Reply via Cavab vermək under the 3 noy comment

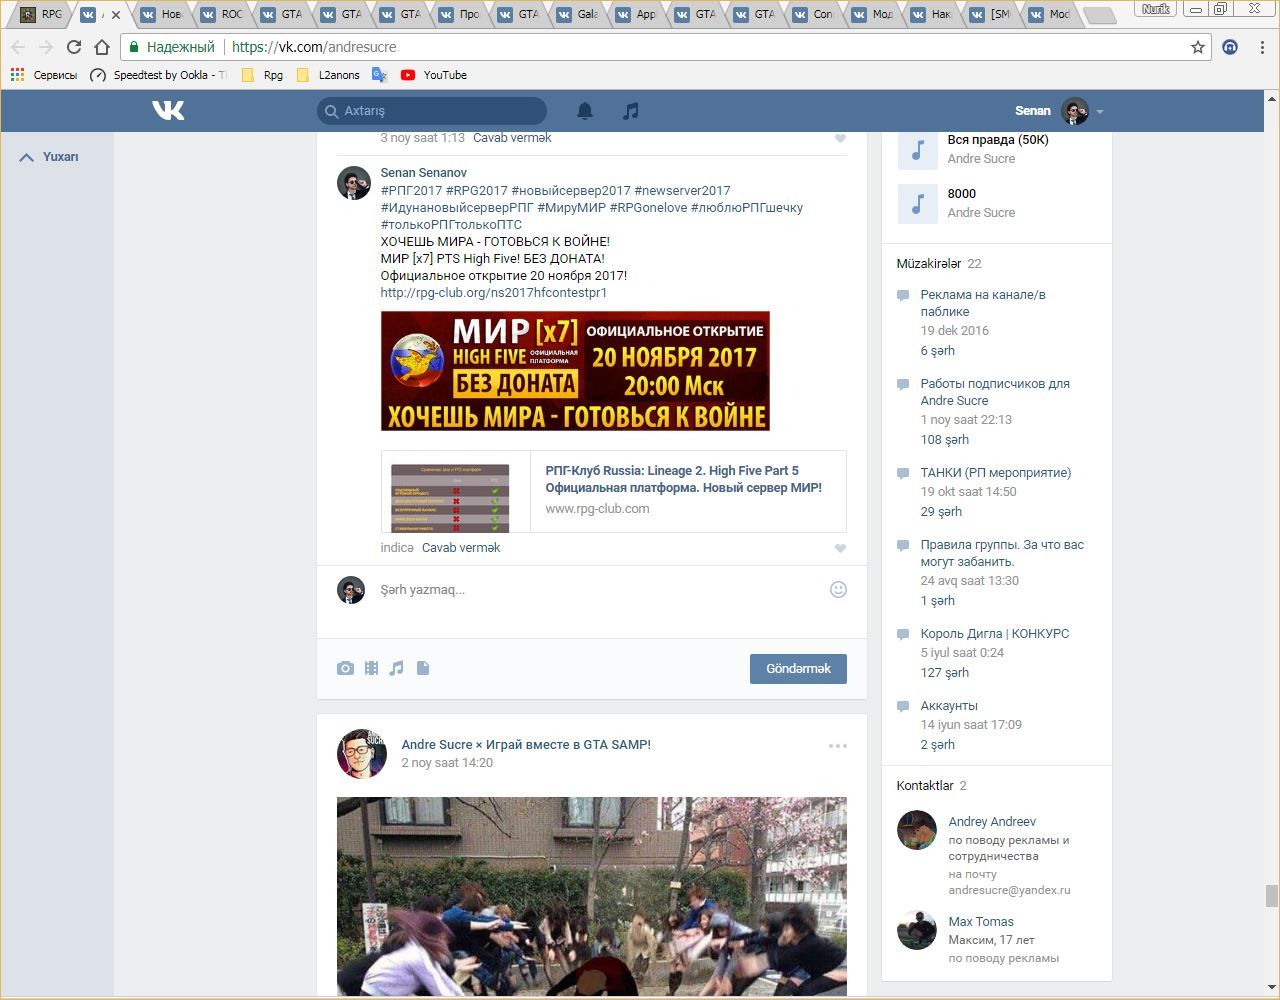[x=512, y=138]
